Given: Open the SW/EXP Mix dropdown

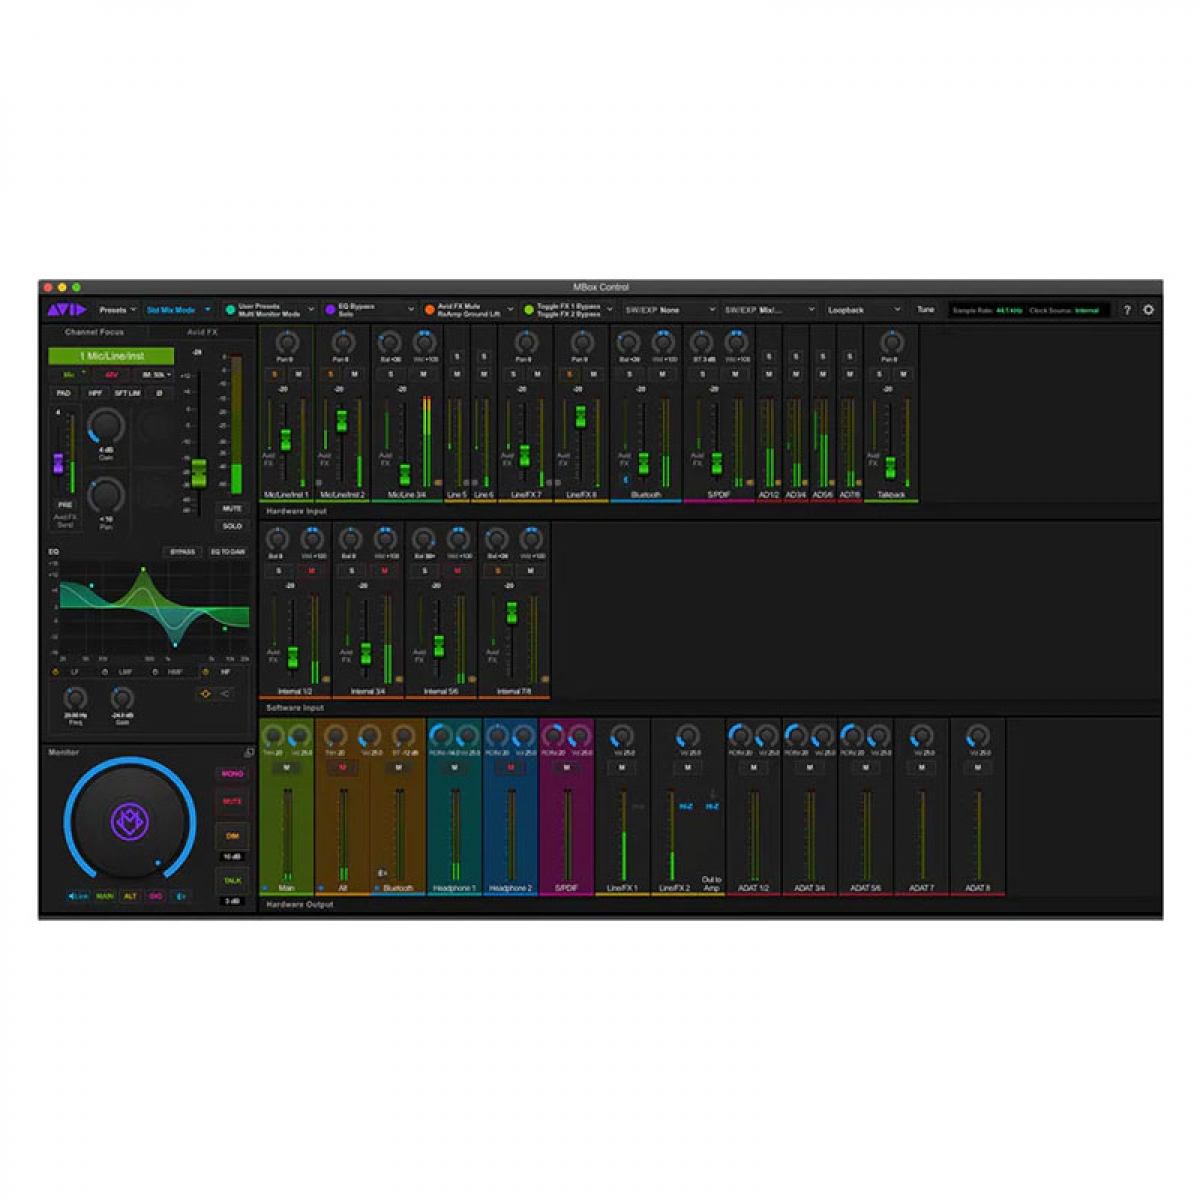Looking at the screenshot, I should tap(768, 310).
